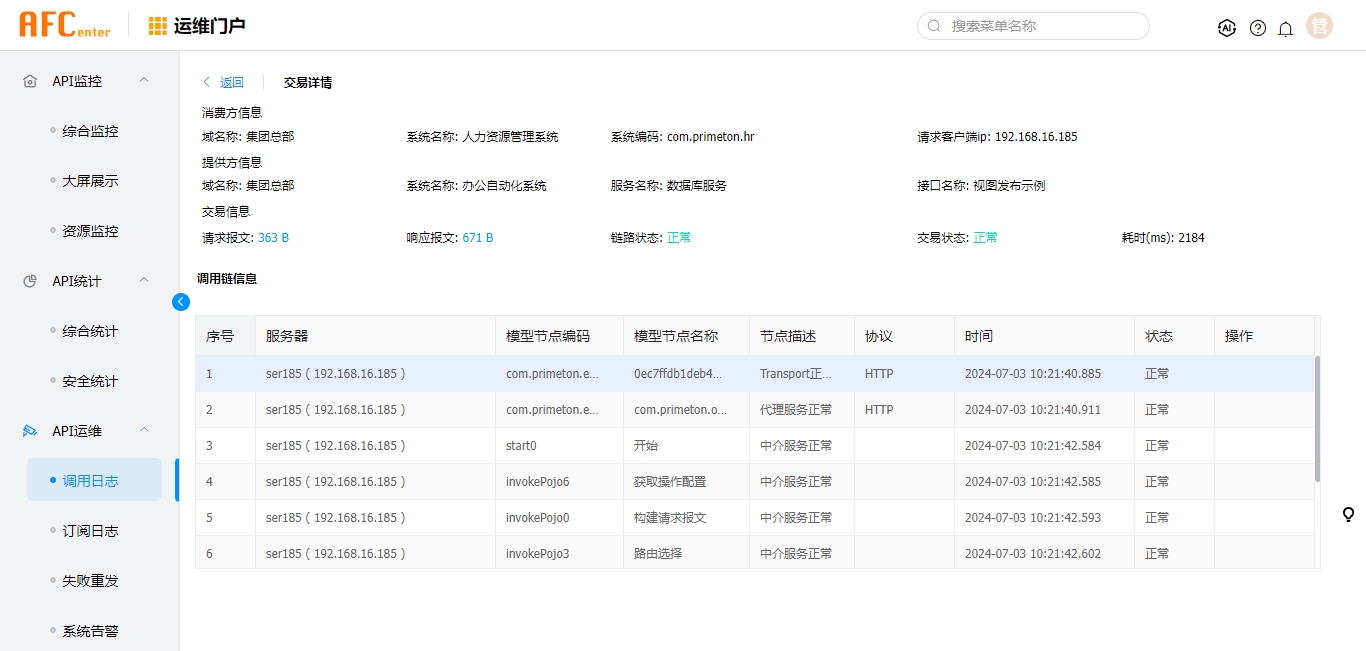
Task: Open the help question mark icon
Action: (1258, 28)
